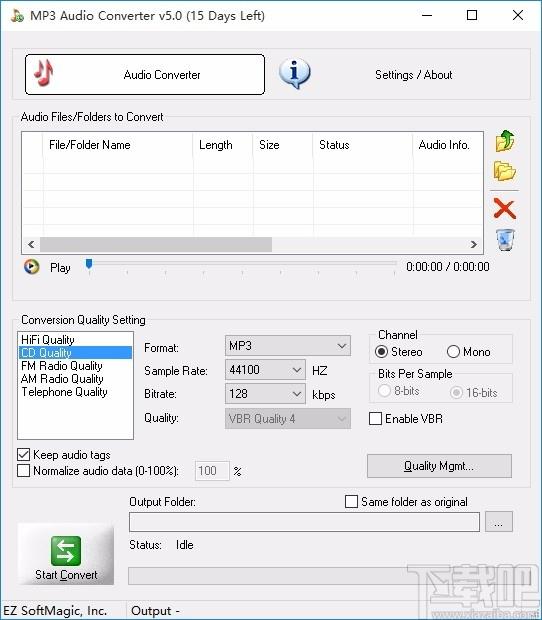Click the trash bin clear list icon
The width and height of the screenshot is (542, 620).
point(505,240)
